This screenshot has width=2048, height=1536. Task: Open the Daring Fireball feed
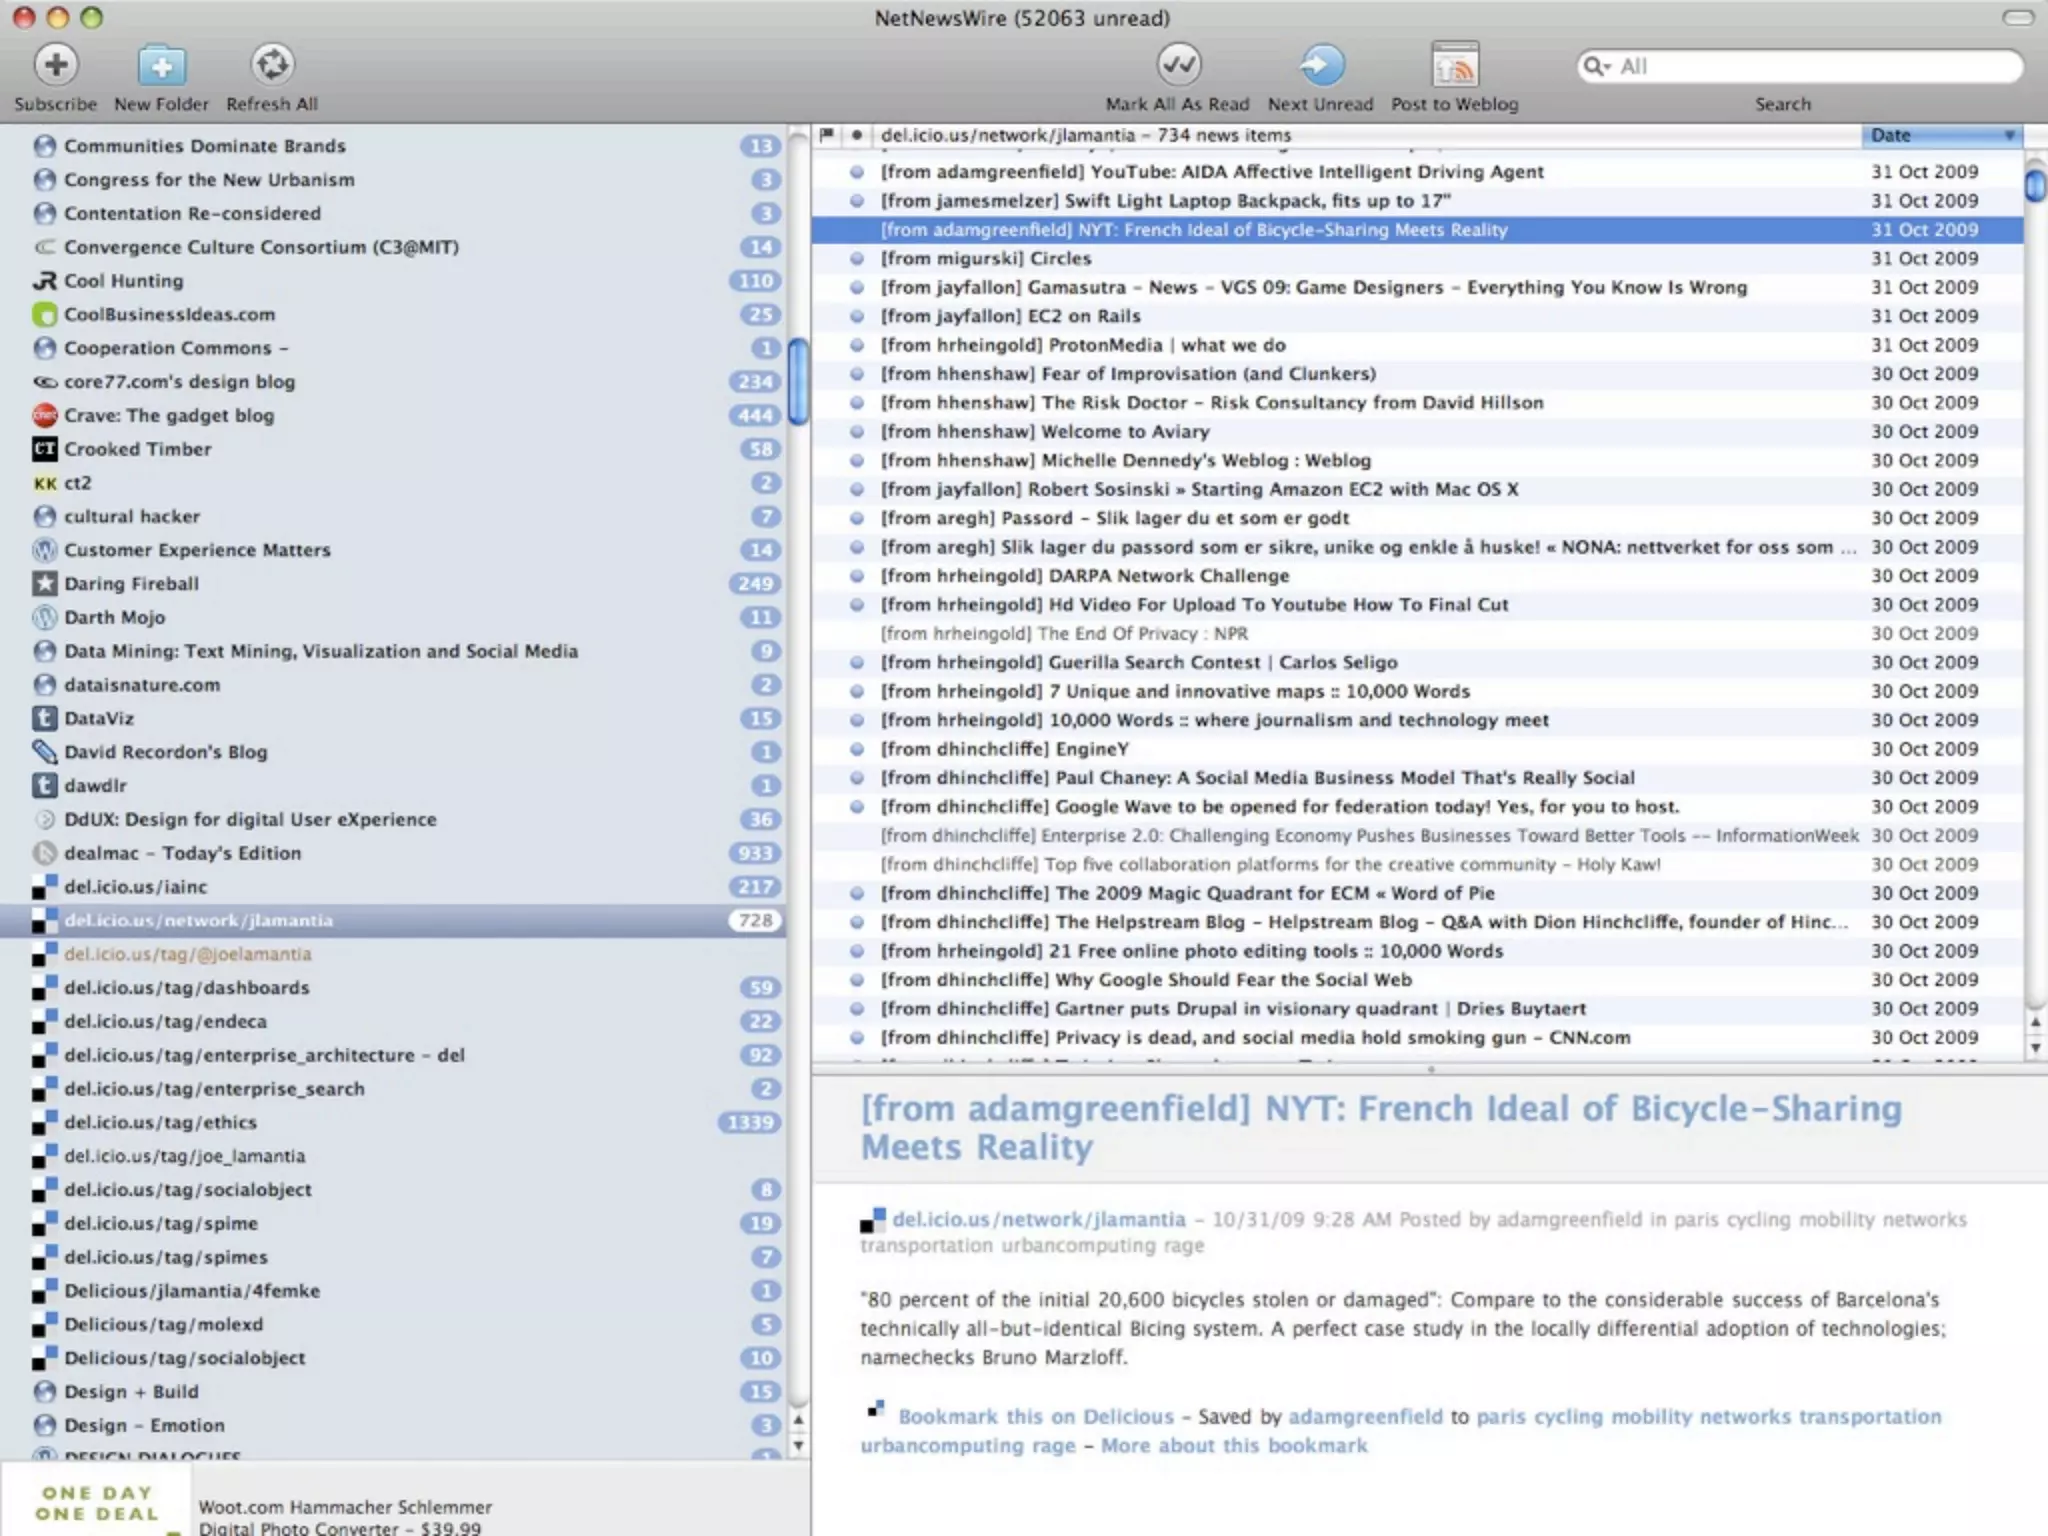point(131,584)
